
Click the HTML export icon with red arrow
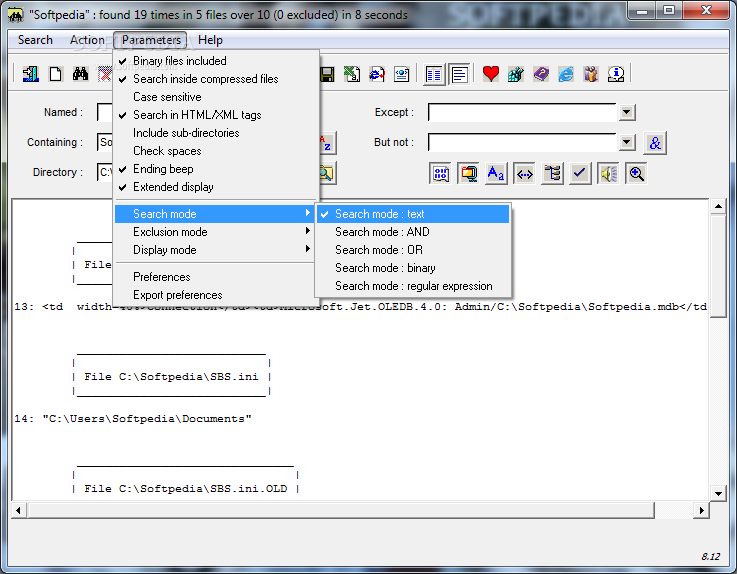(376, 74)
